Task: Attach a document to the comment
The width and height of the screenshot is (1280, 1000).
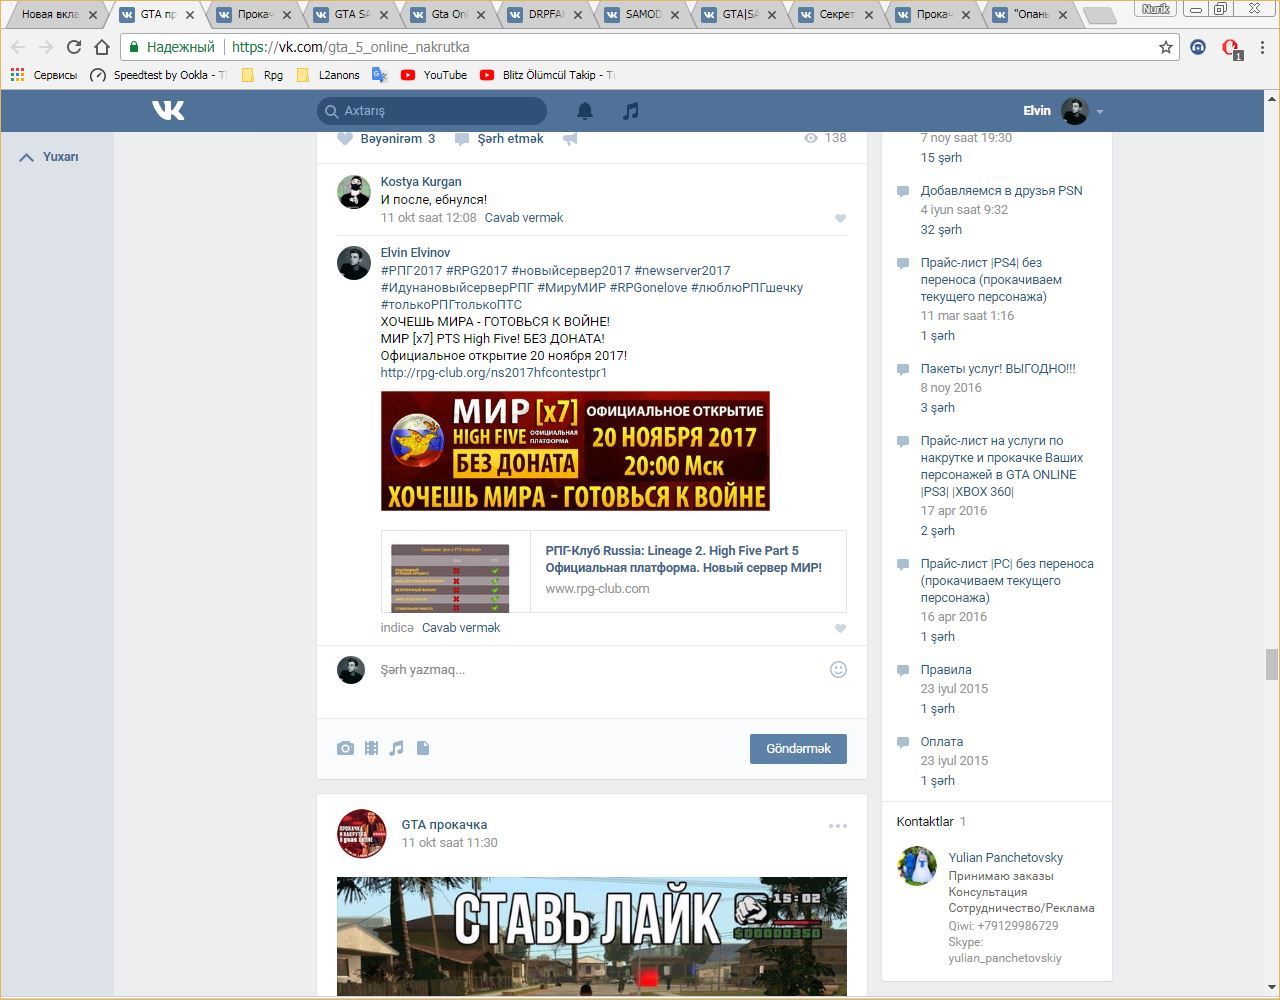Action: [423, 748]
